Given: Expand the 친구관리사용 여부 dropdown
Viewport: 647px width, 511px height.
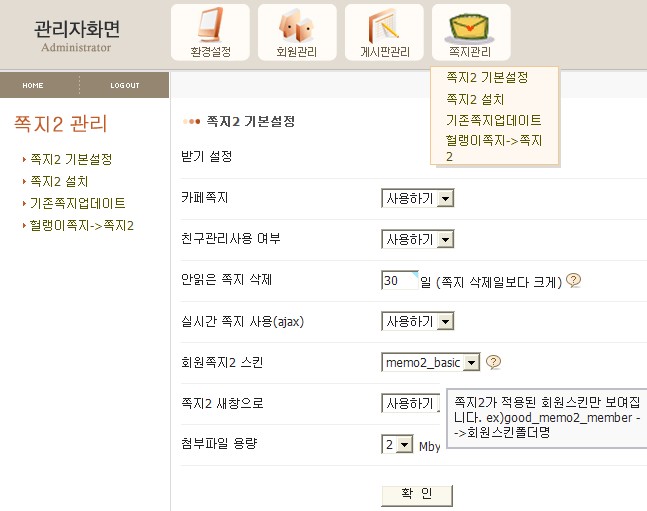Looking at the screenshot, I should 446,239.
